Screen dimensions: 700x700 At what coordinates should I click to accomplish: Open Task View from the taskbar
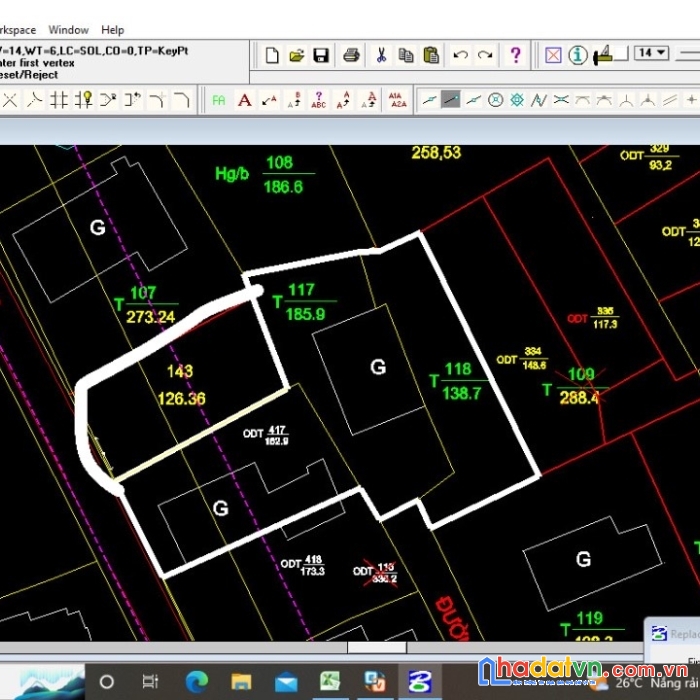tap(150, 682)
